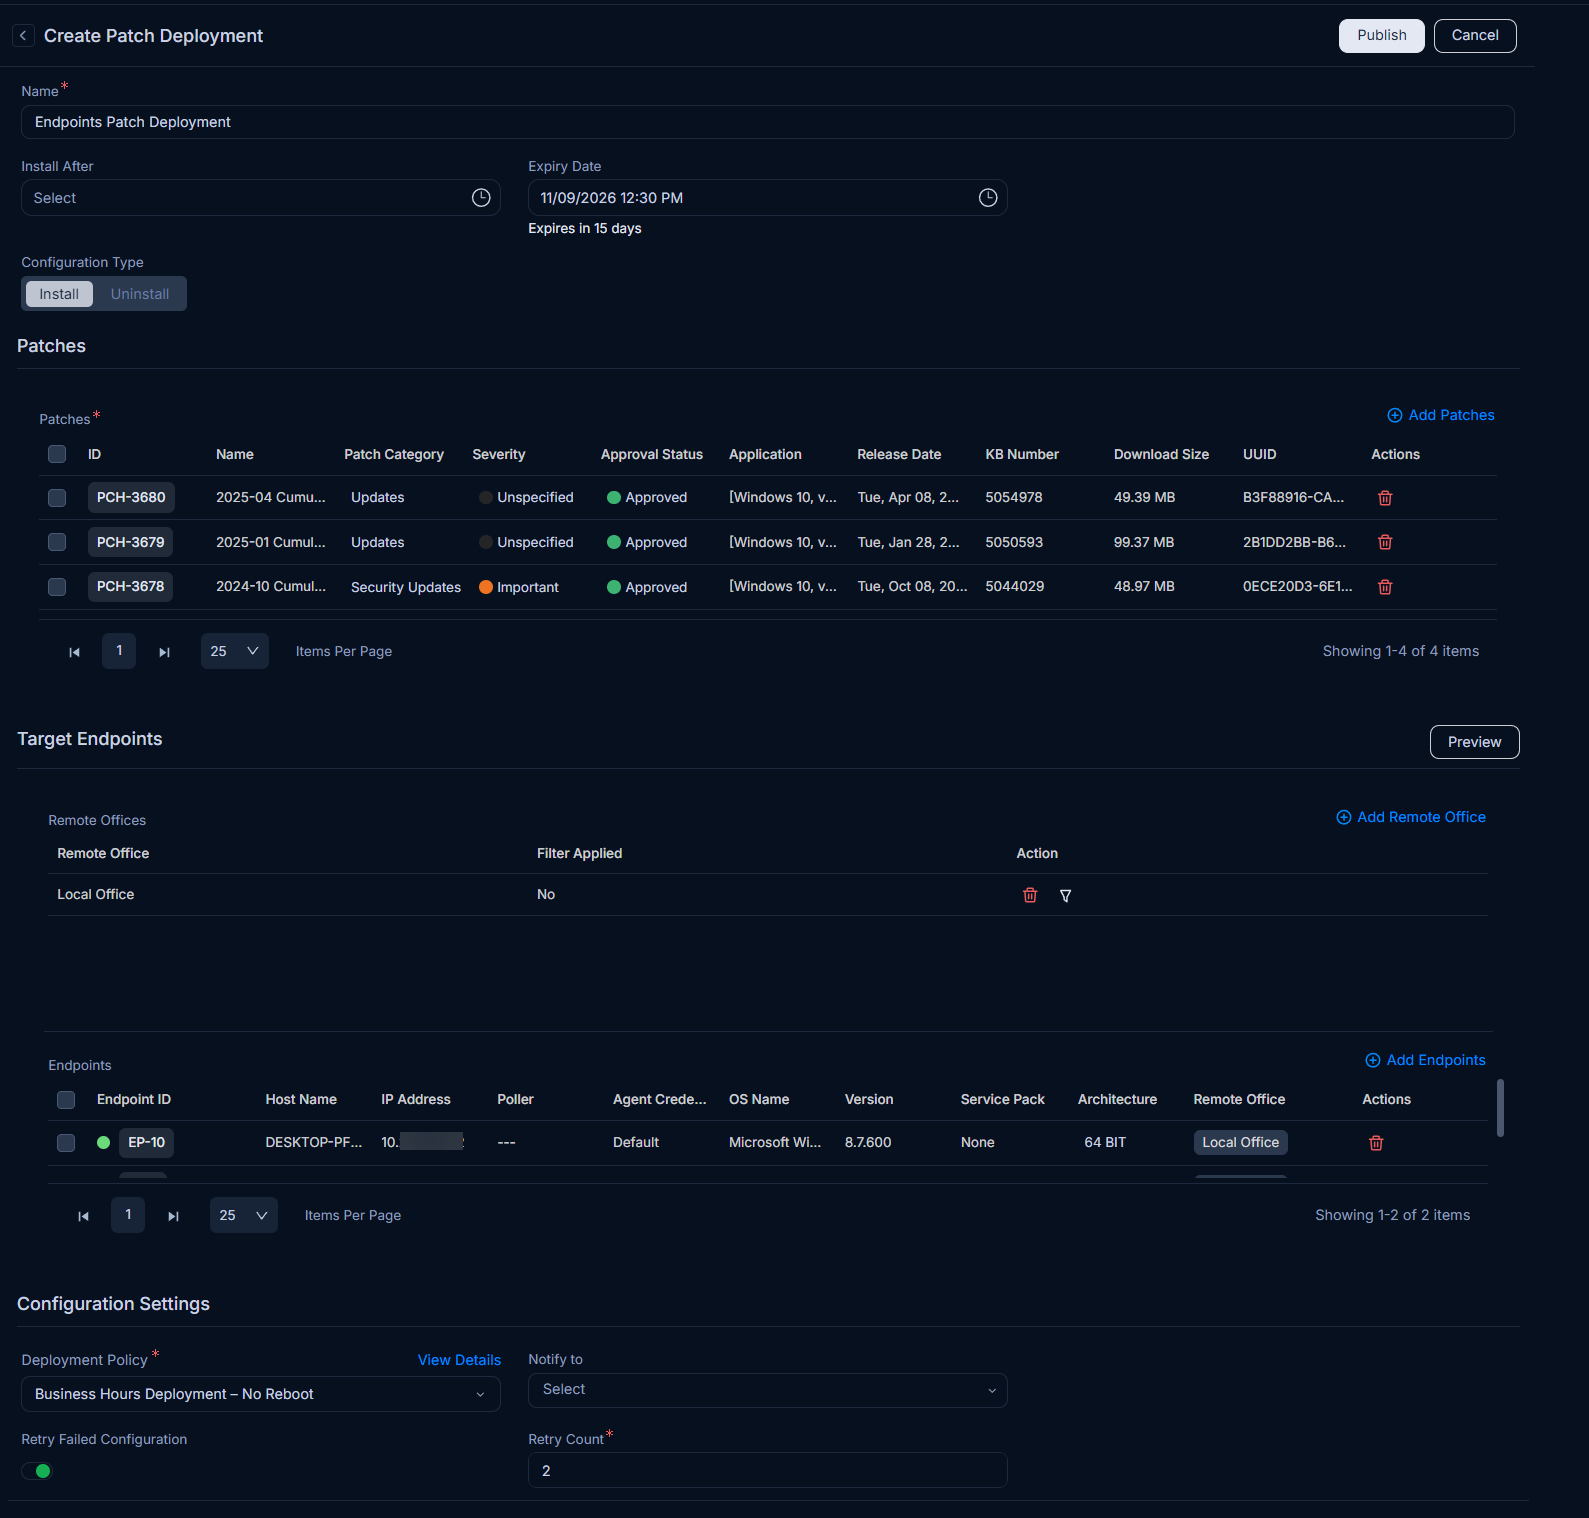Open Patches items per page dropdown
This screenshot has height=1518, width=1589.
point(235,651)
